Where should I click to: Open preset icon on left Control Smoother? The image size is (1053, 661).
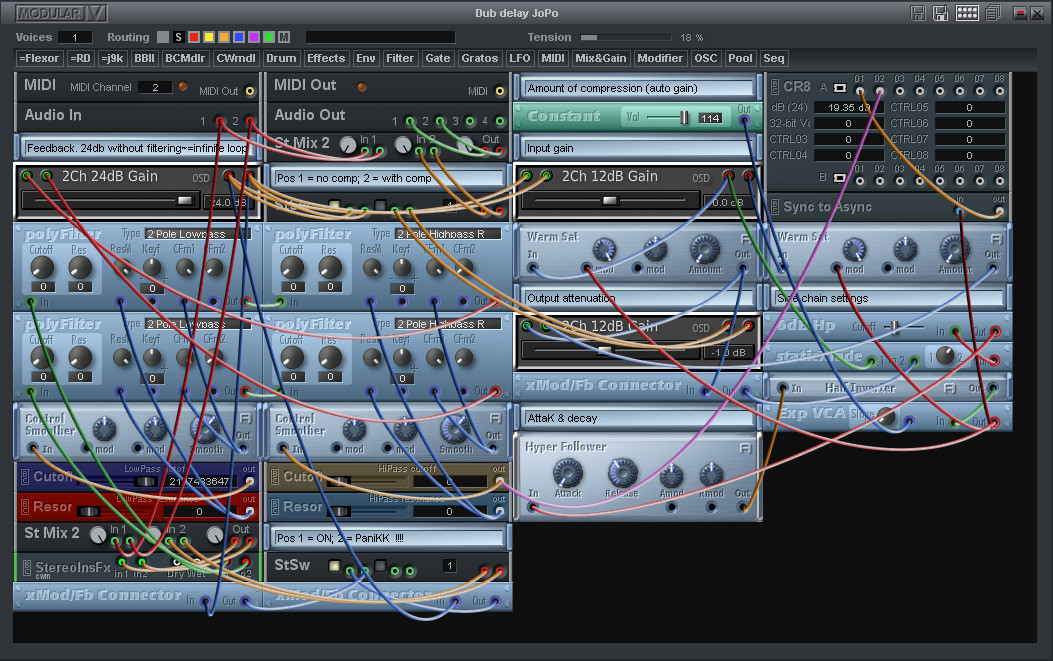tap(245, 418)
